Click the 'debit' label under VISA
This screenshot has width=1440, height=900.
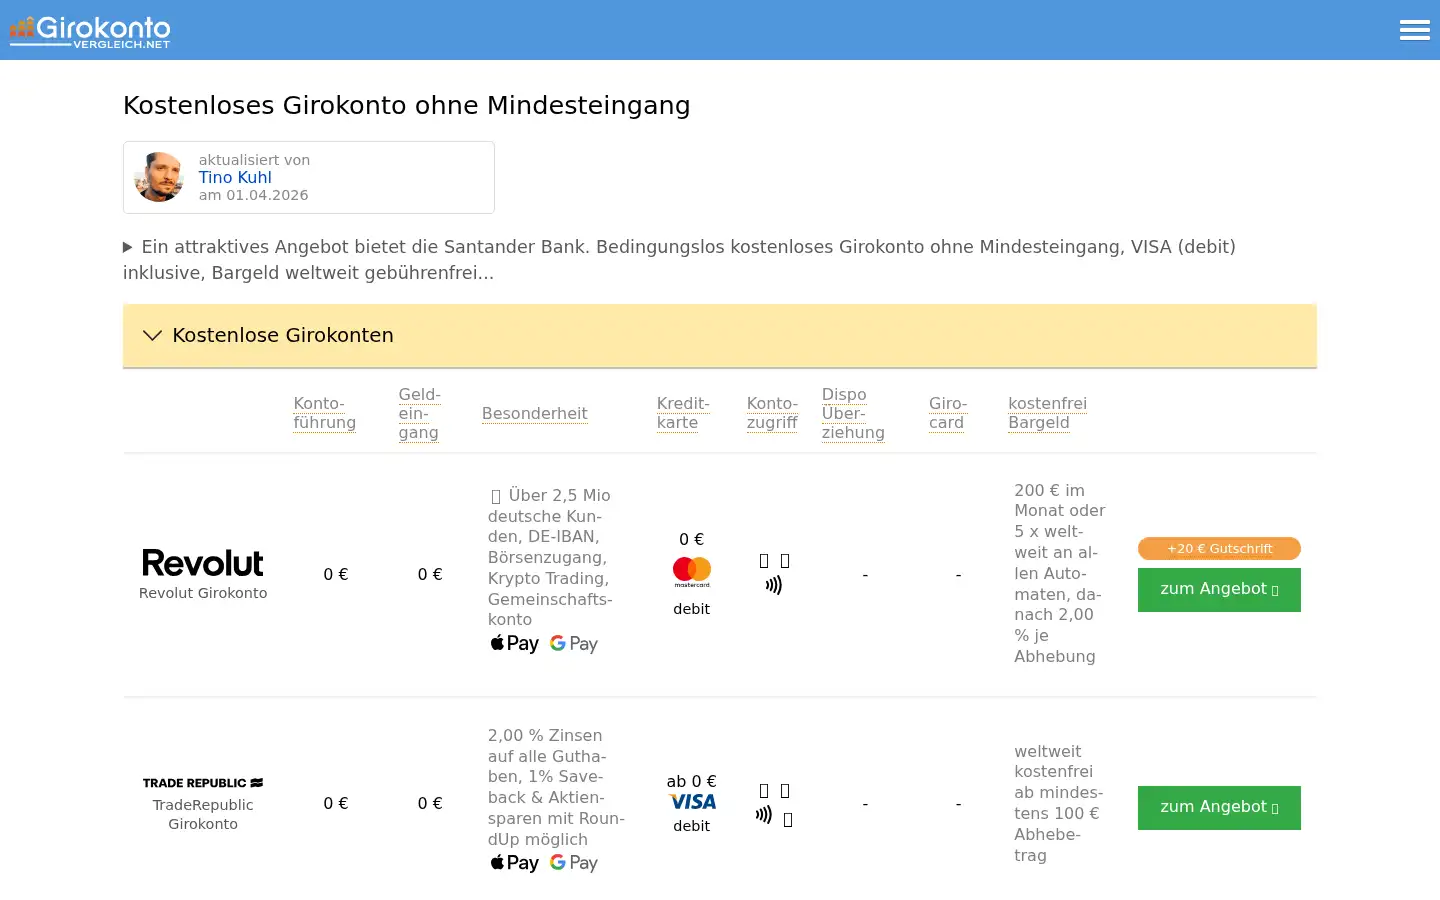[x=692, y=826]
